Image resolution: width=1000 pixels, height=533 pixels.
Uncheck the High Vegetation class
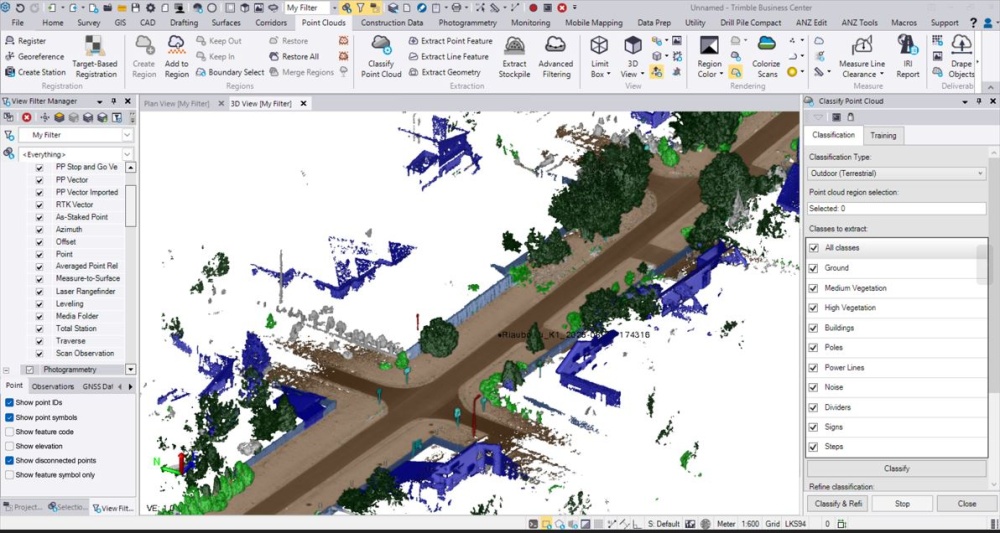coord(813,308)
